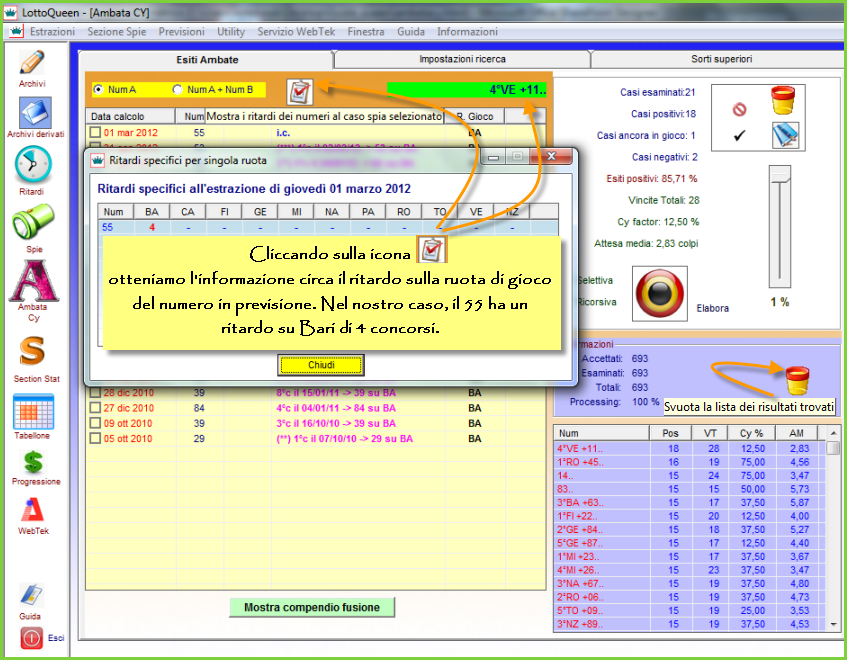Check the 27 dic 2010 row checkbox

(96, 408)
